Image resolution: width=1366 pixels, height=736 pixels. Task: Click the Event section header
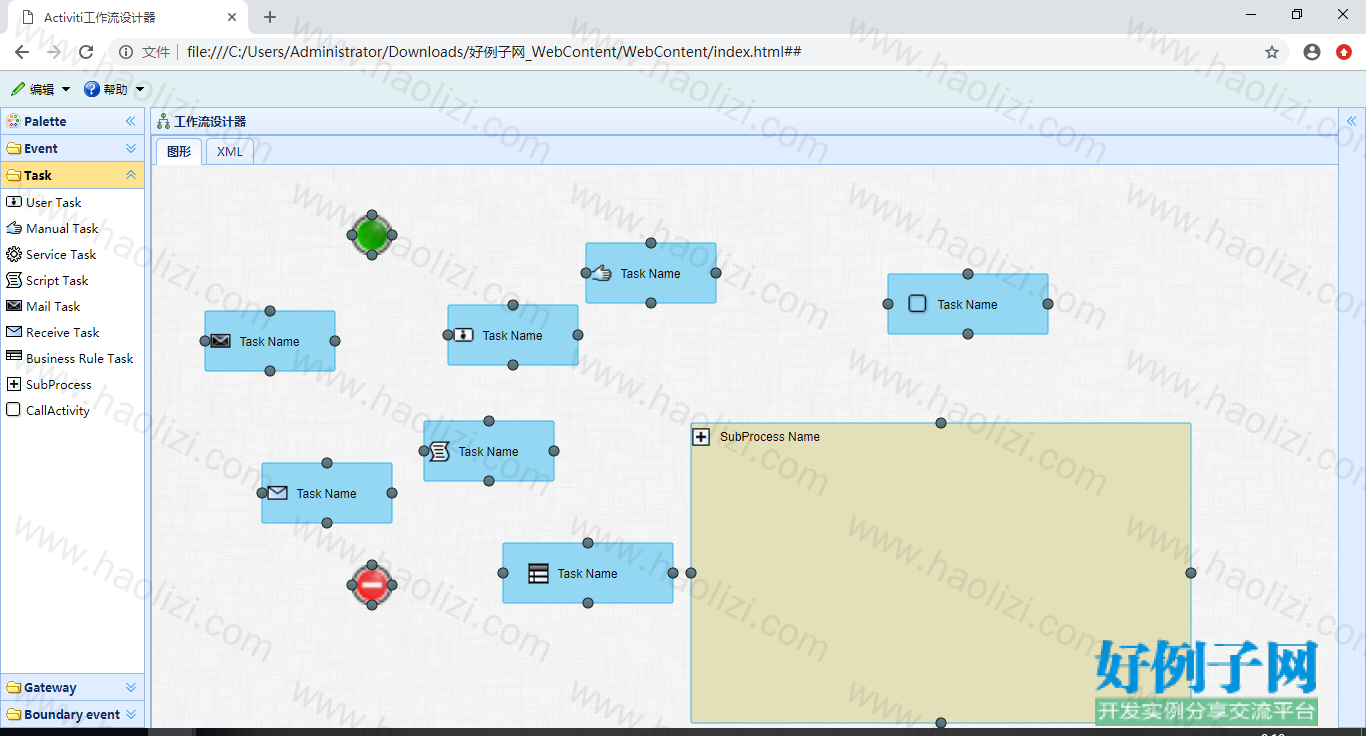click(72, 148)
